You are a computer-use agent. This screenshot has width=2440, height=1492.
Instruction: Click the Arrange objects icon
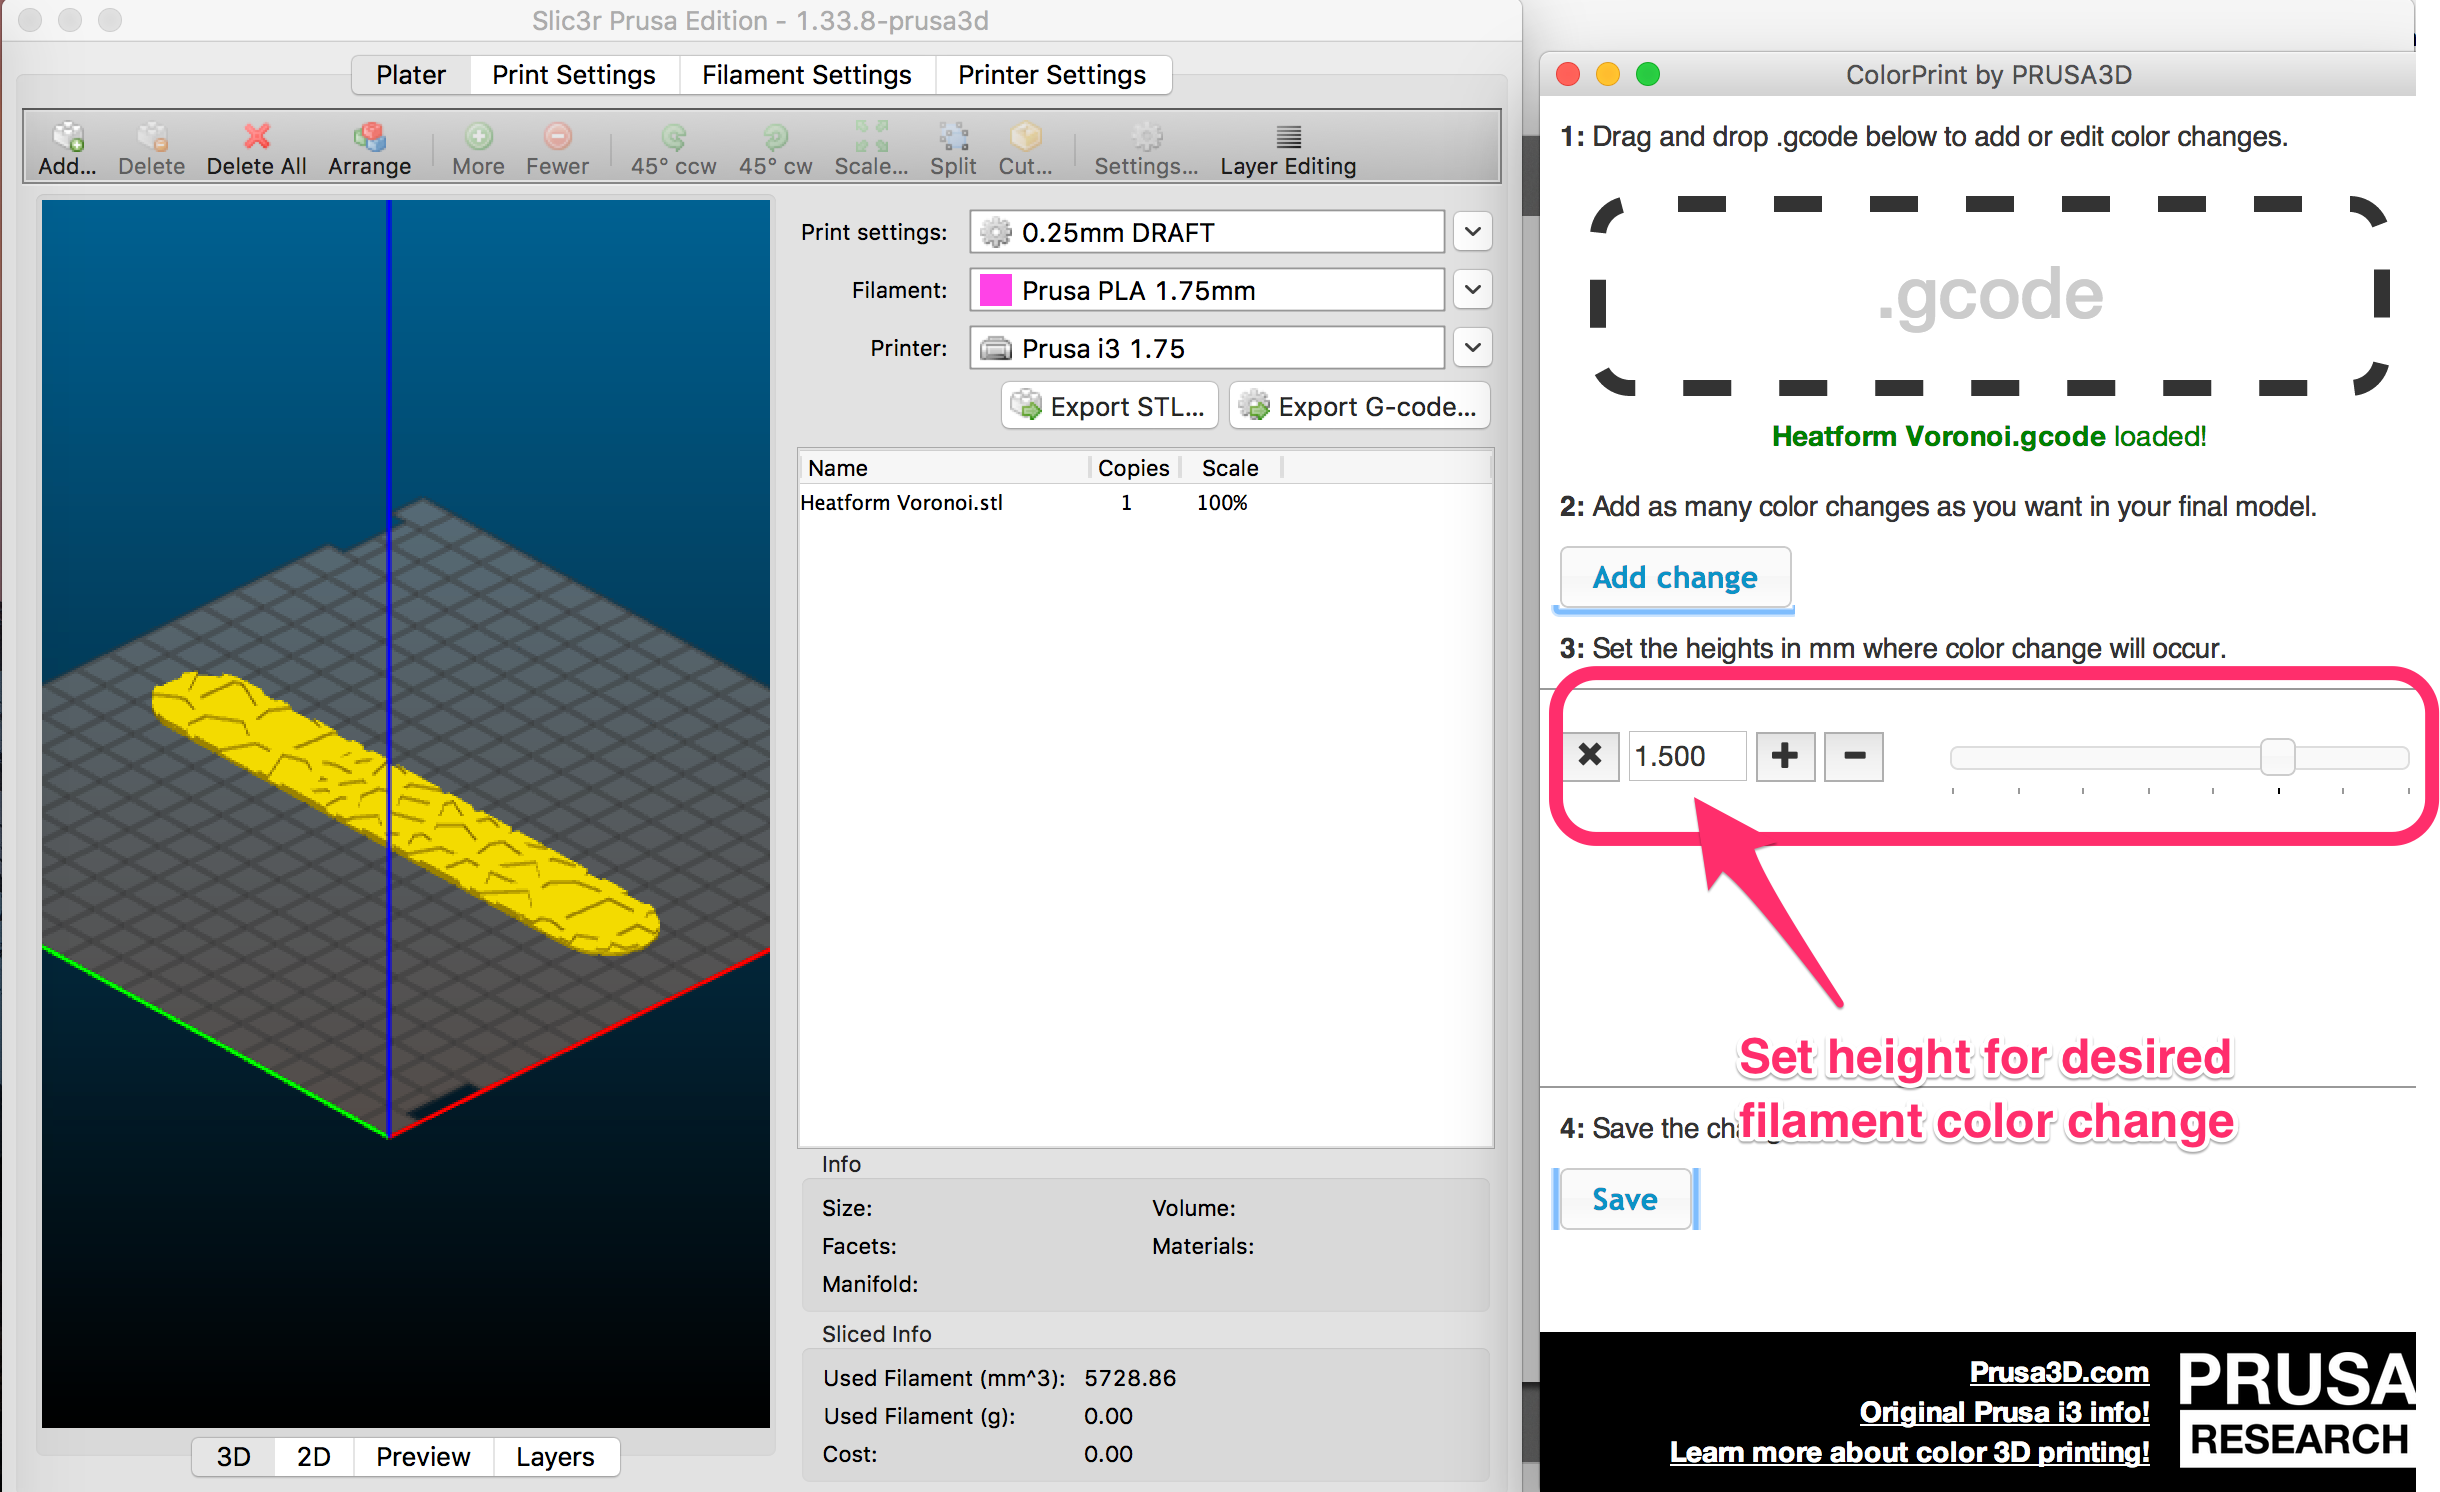pos(369,137)
